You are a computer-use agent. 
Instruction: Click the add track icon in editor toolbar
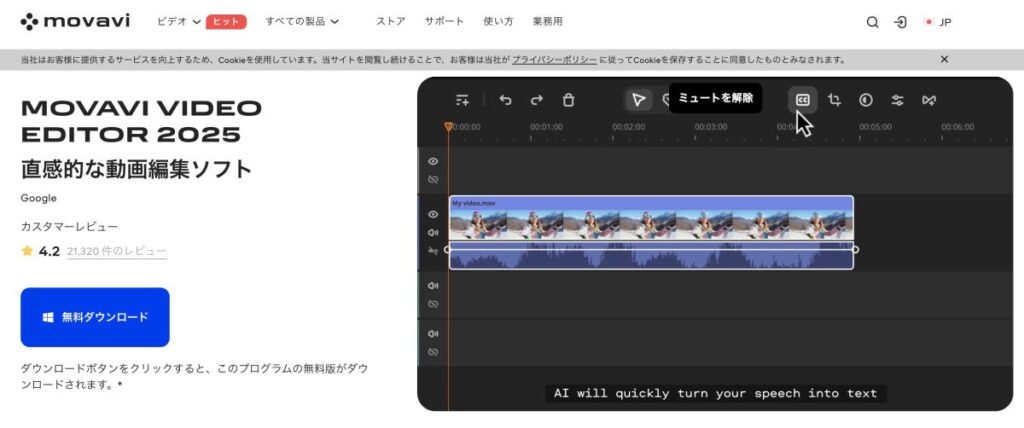coord(462,100)
